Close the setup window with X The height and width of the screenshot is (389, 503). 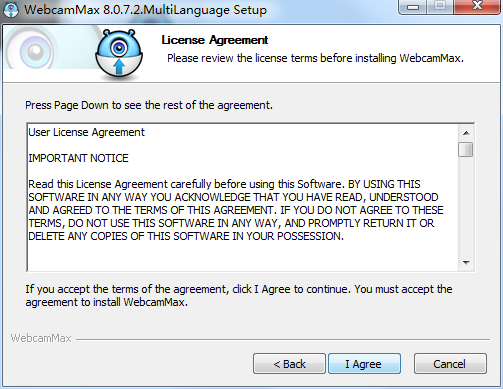[477, 6]
